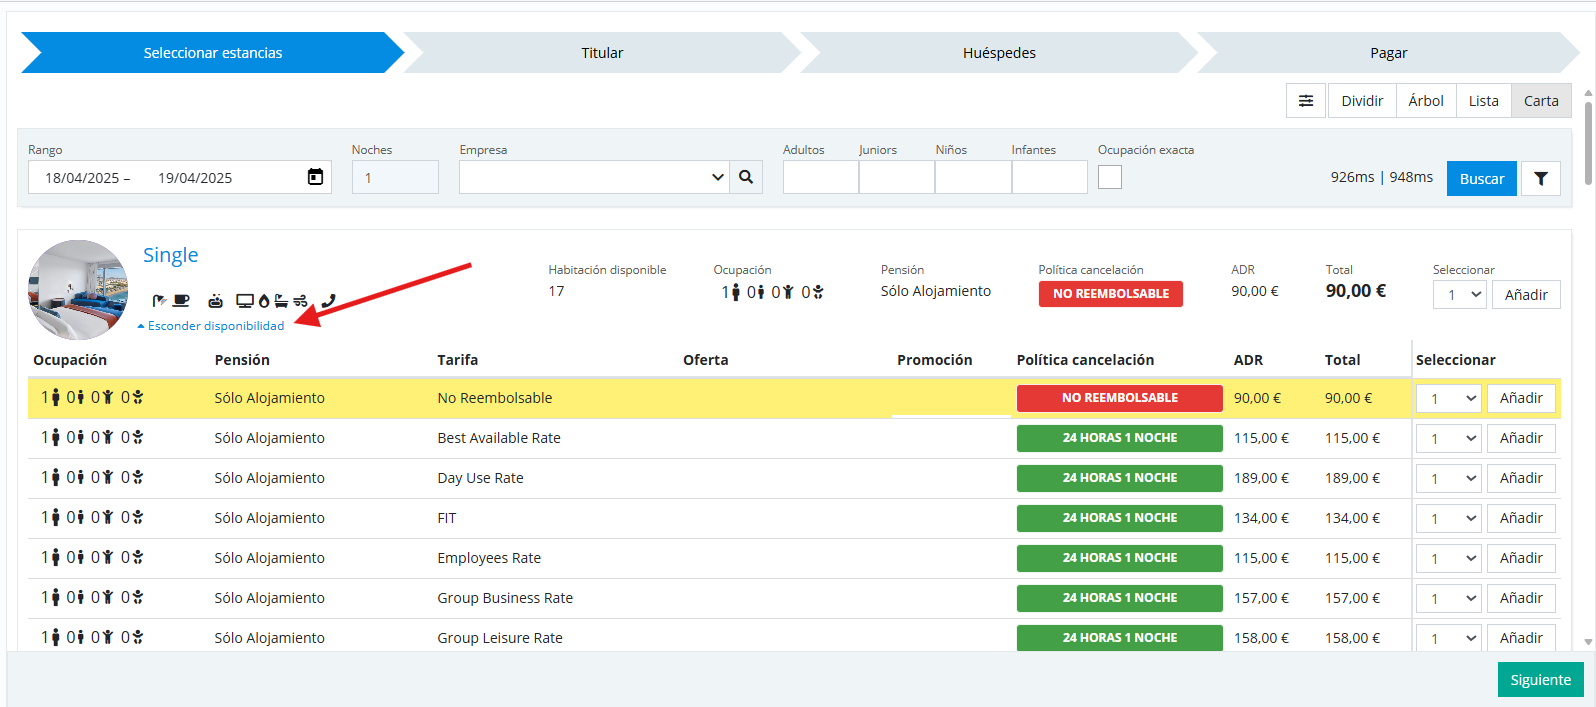This screenshot has width=1596, height=707.
Task: Open the funnel filter icon next to Buscar
Action: [x=1541, y=178]
